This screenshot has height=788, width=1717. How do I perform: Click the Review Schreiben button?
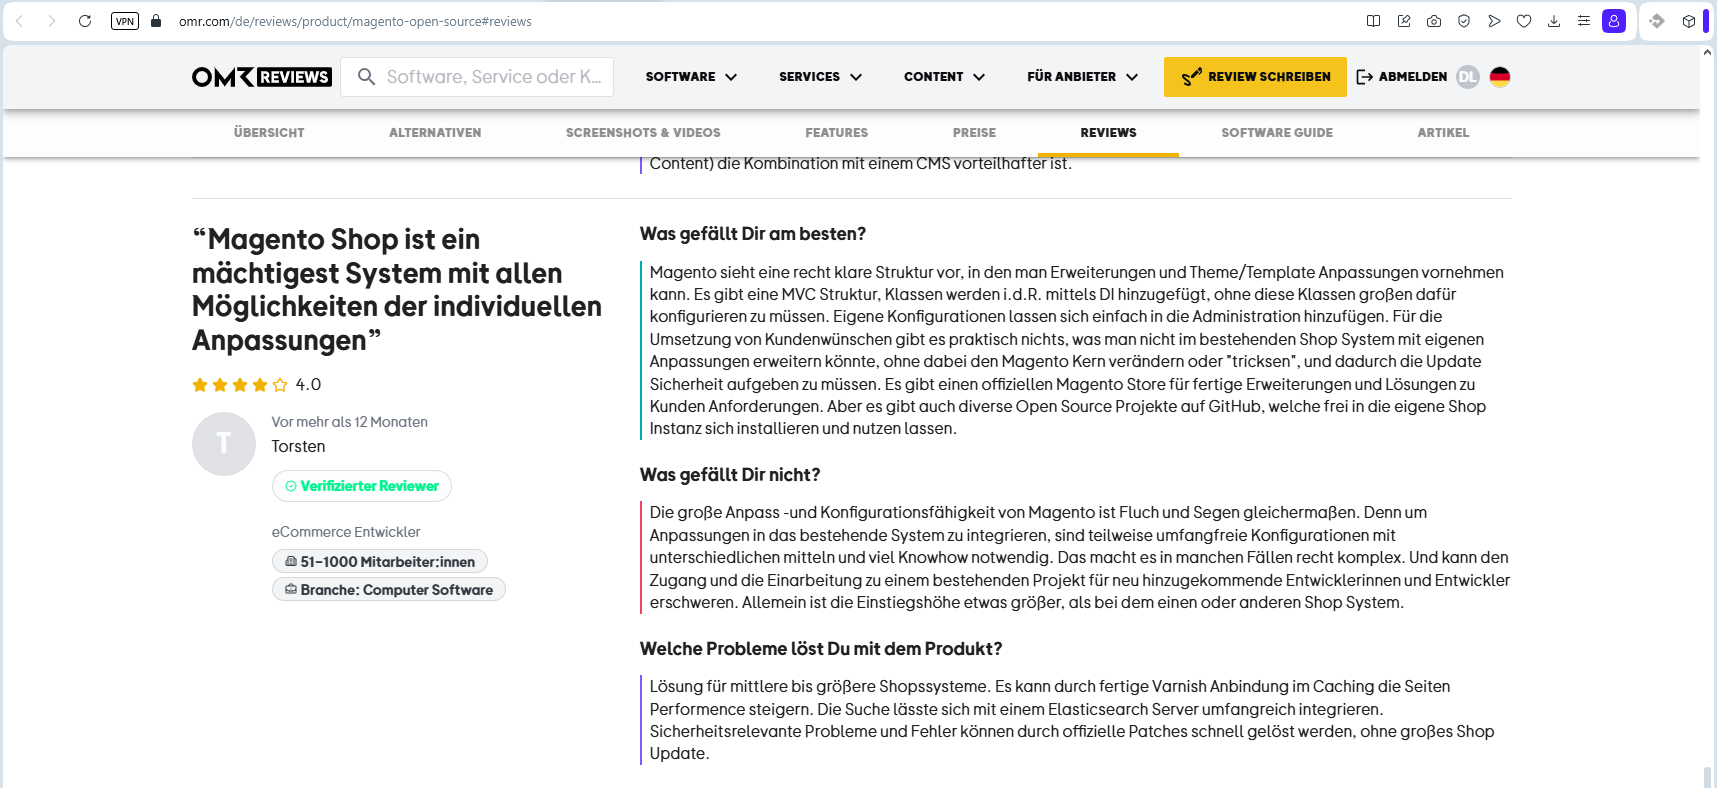(1255, 77)
